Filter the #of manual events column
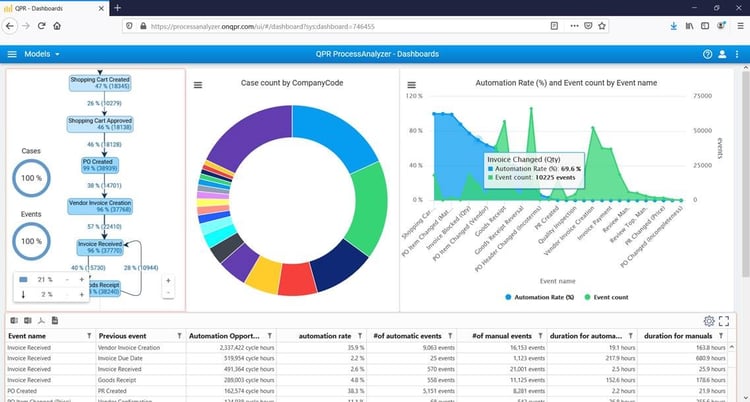750x402 pixels. pos(540,336)
